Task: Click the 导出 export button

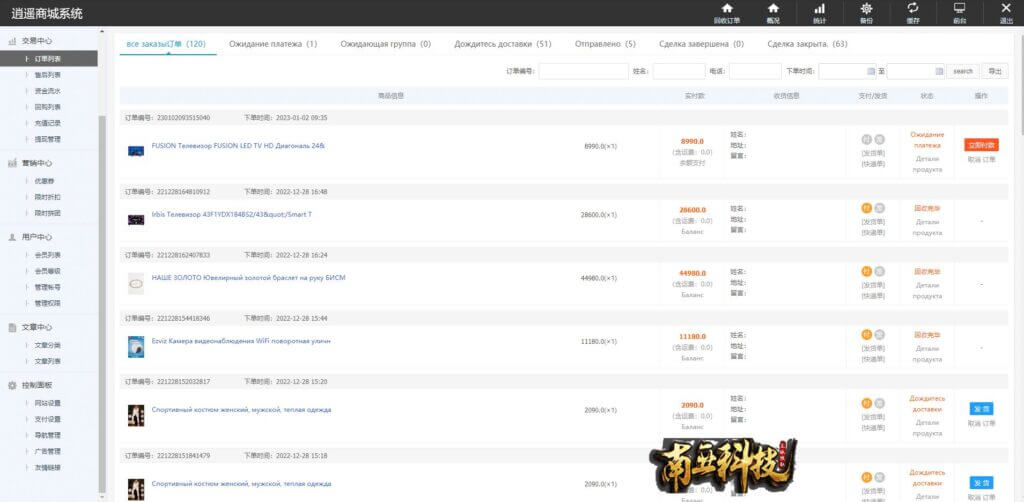Action: [x=995, y=71]
